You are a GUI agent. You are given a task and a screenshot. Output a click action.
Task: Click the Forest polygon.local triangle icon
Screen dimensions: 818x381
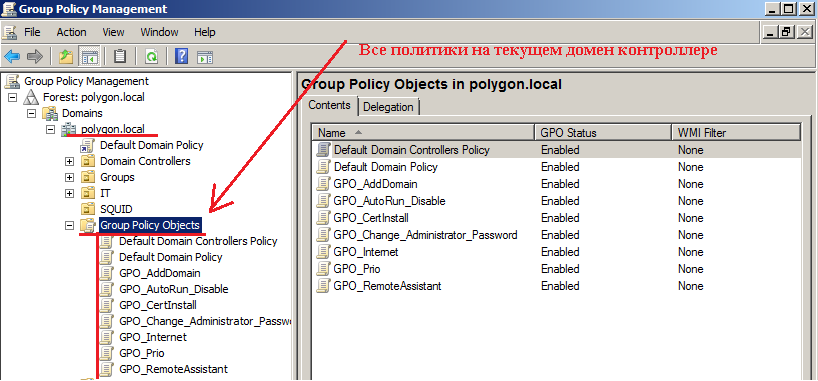pos(31,98)
